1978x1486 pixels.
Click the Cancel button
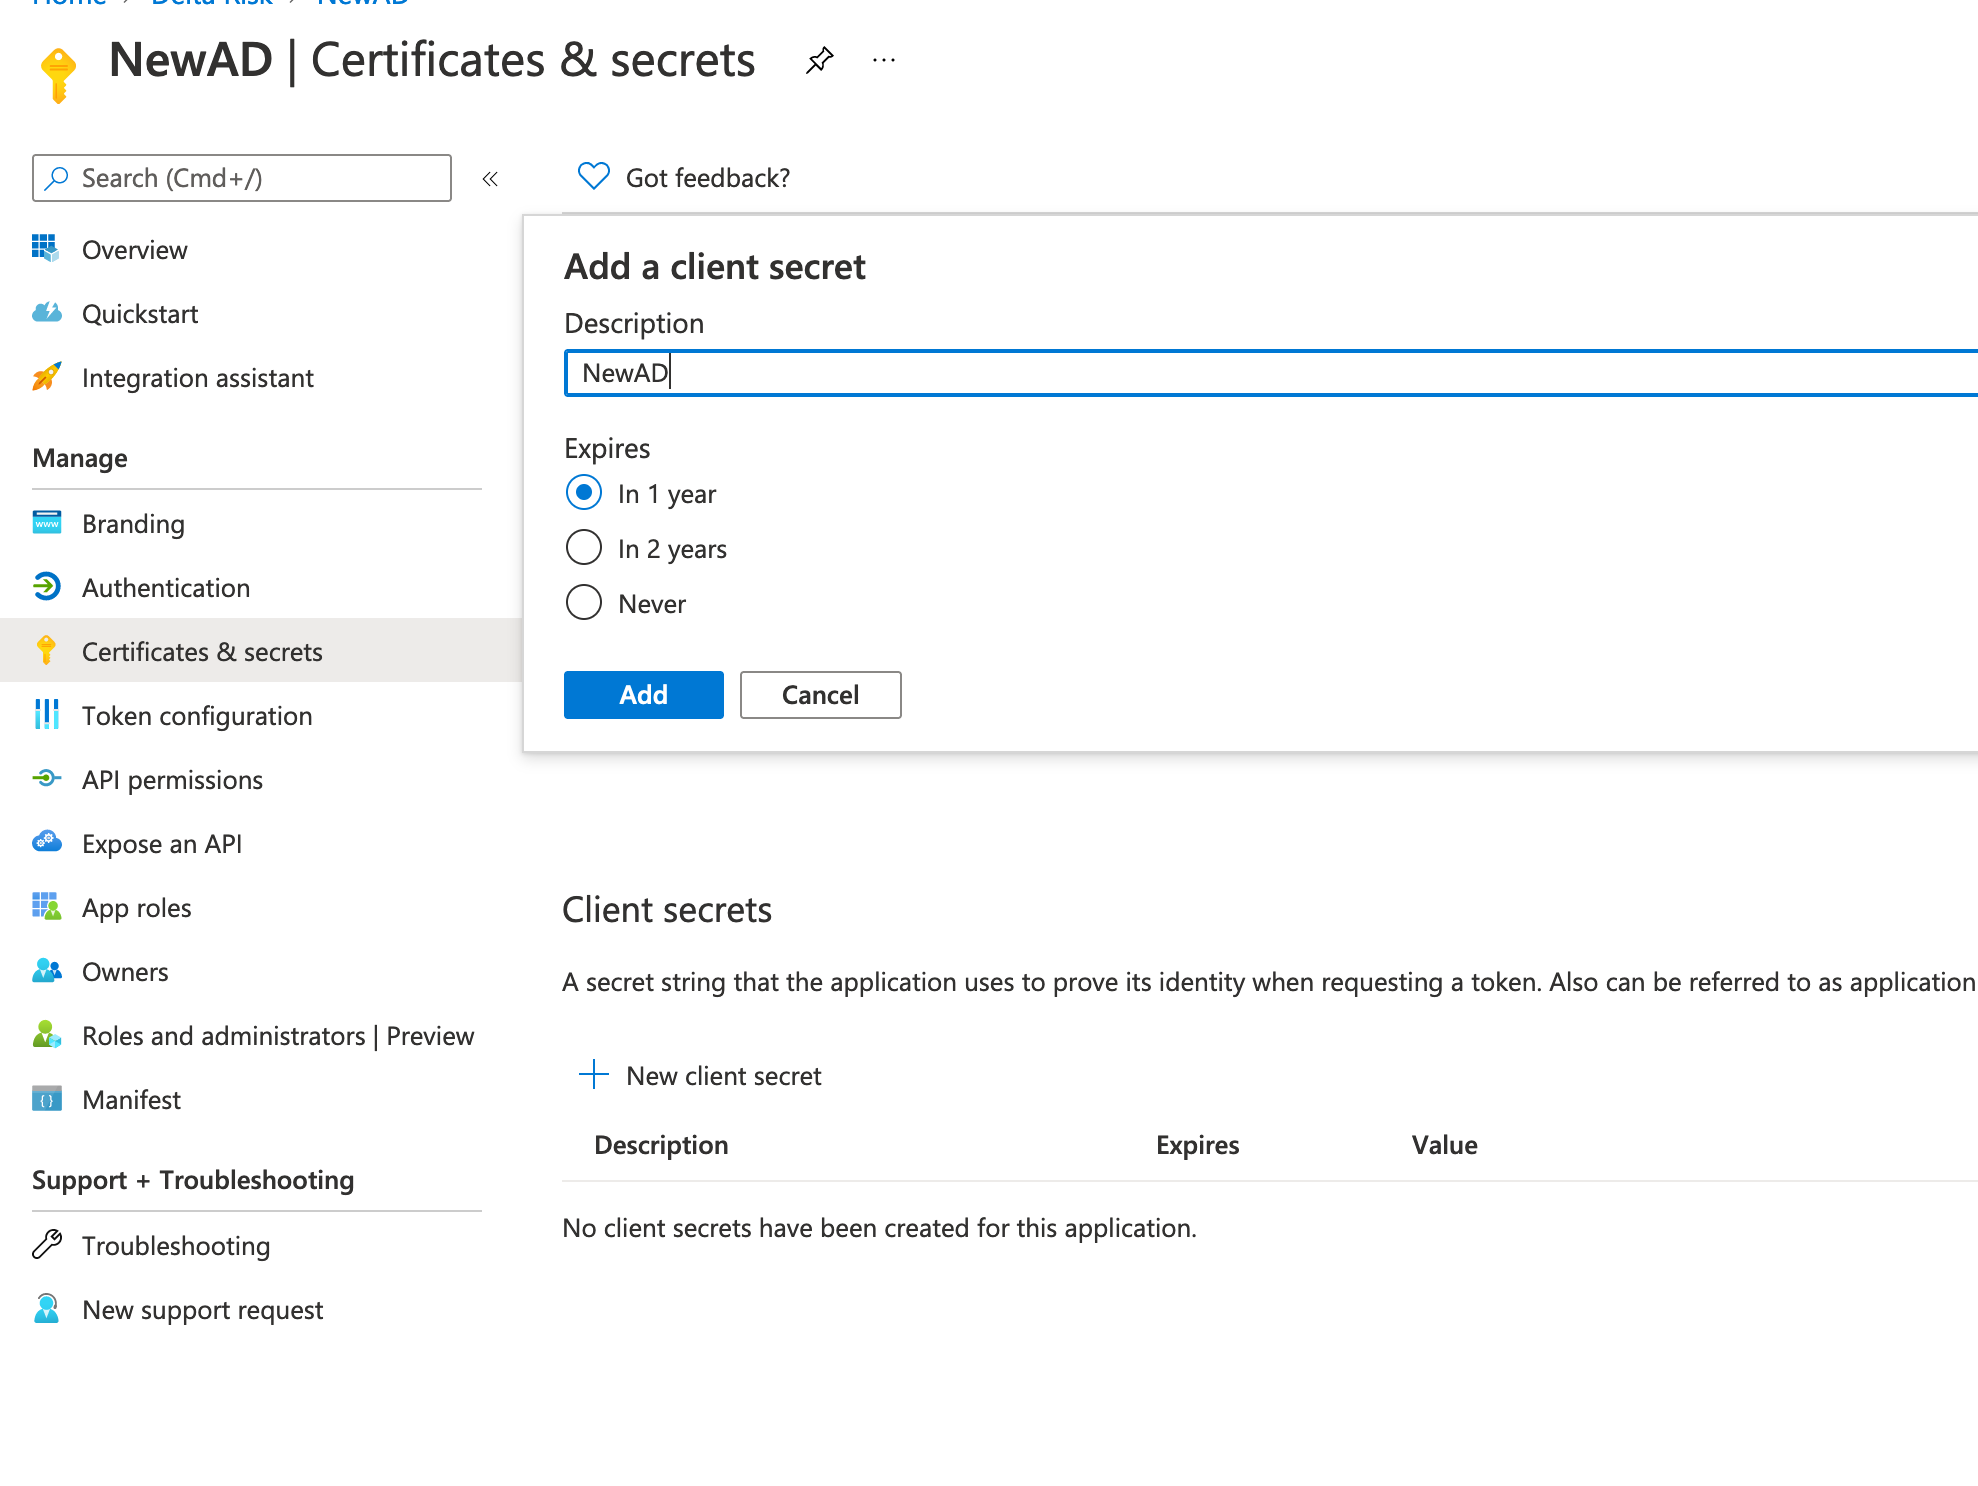821,695
